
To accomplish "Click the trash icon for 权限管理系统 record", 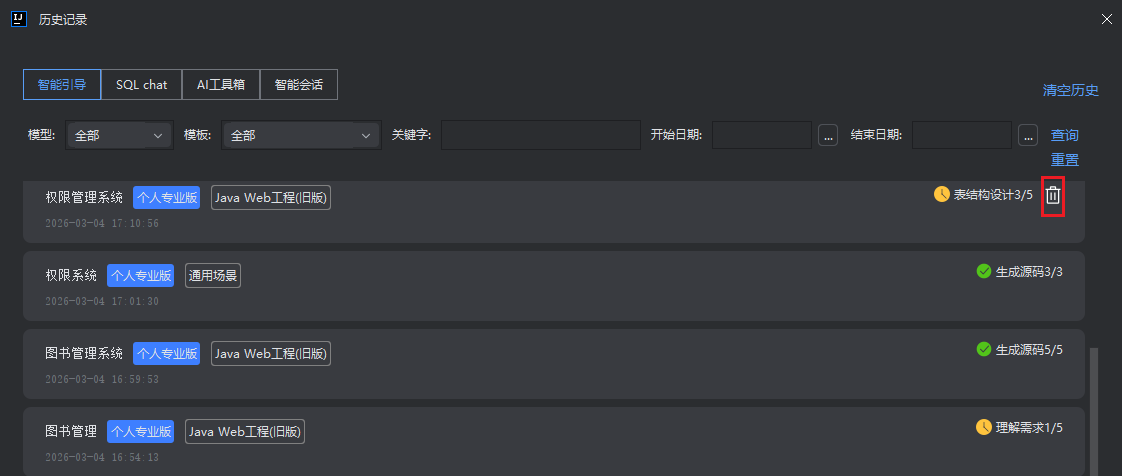I will (1052, 195).
